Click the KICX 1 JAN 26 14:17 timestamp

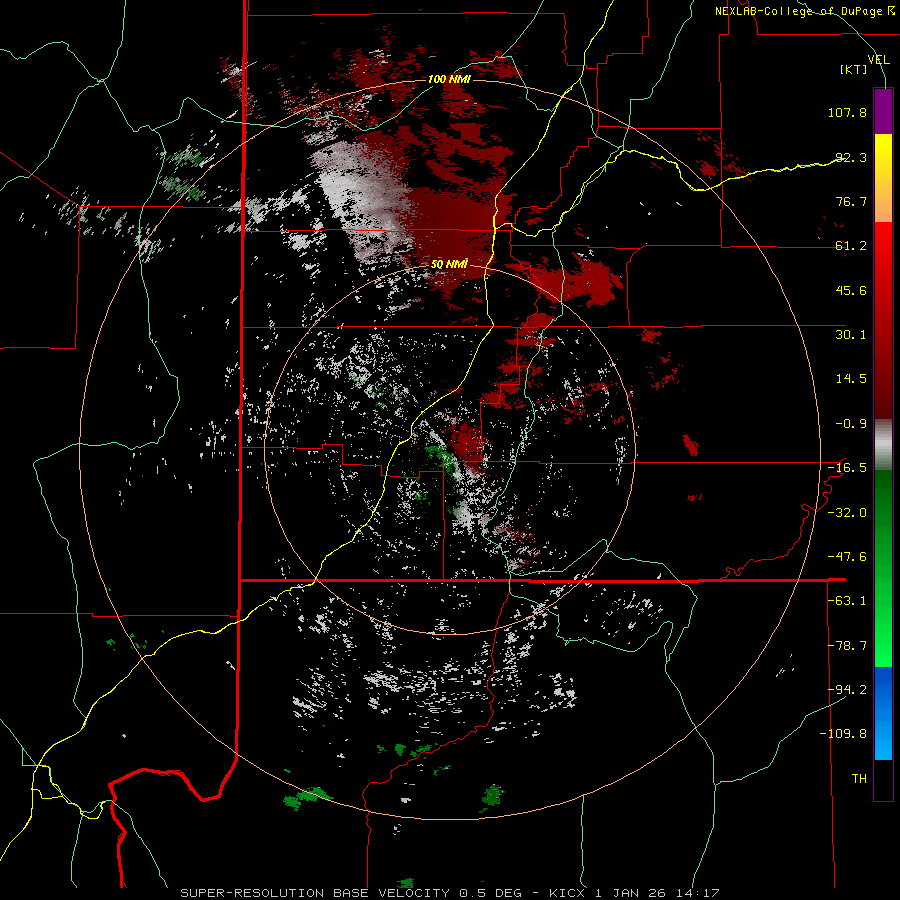tap(634, 893)
